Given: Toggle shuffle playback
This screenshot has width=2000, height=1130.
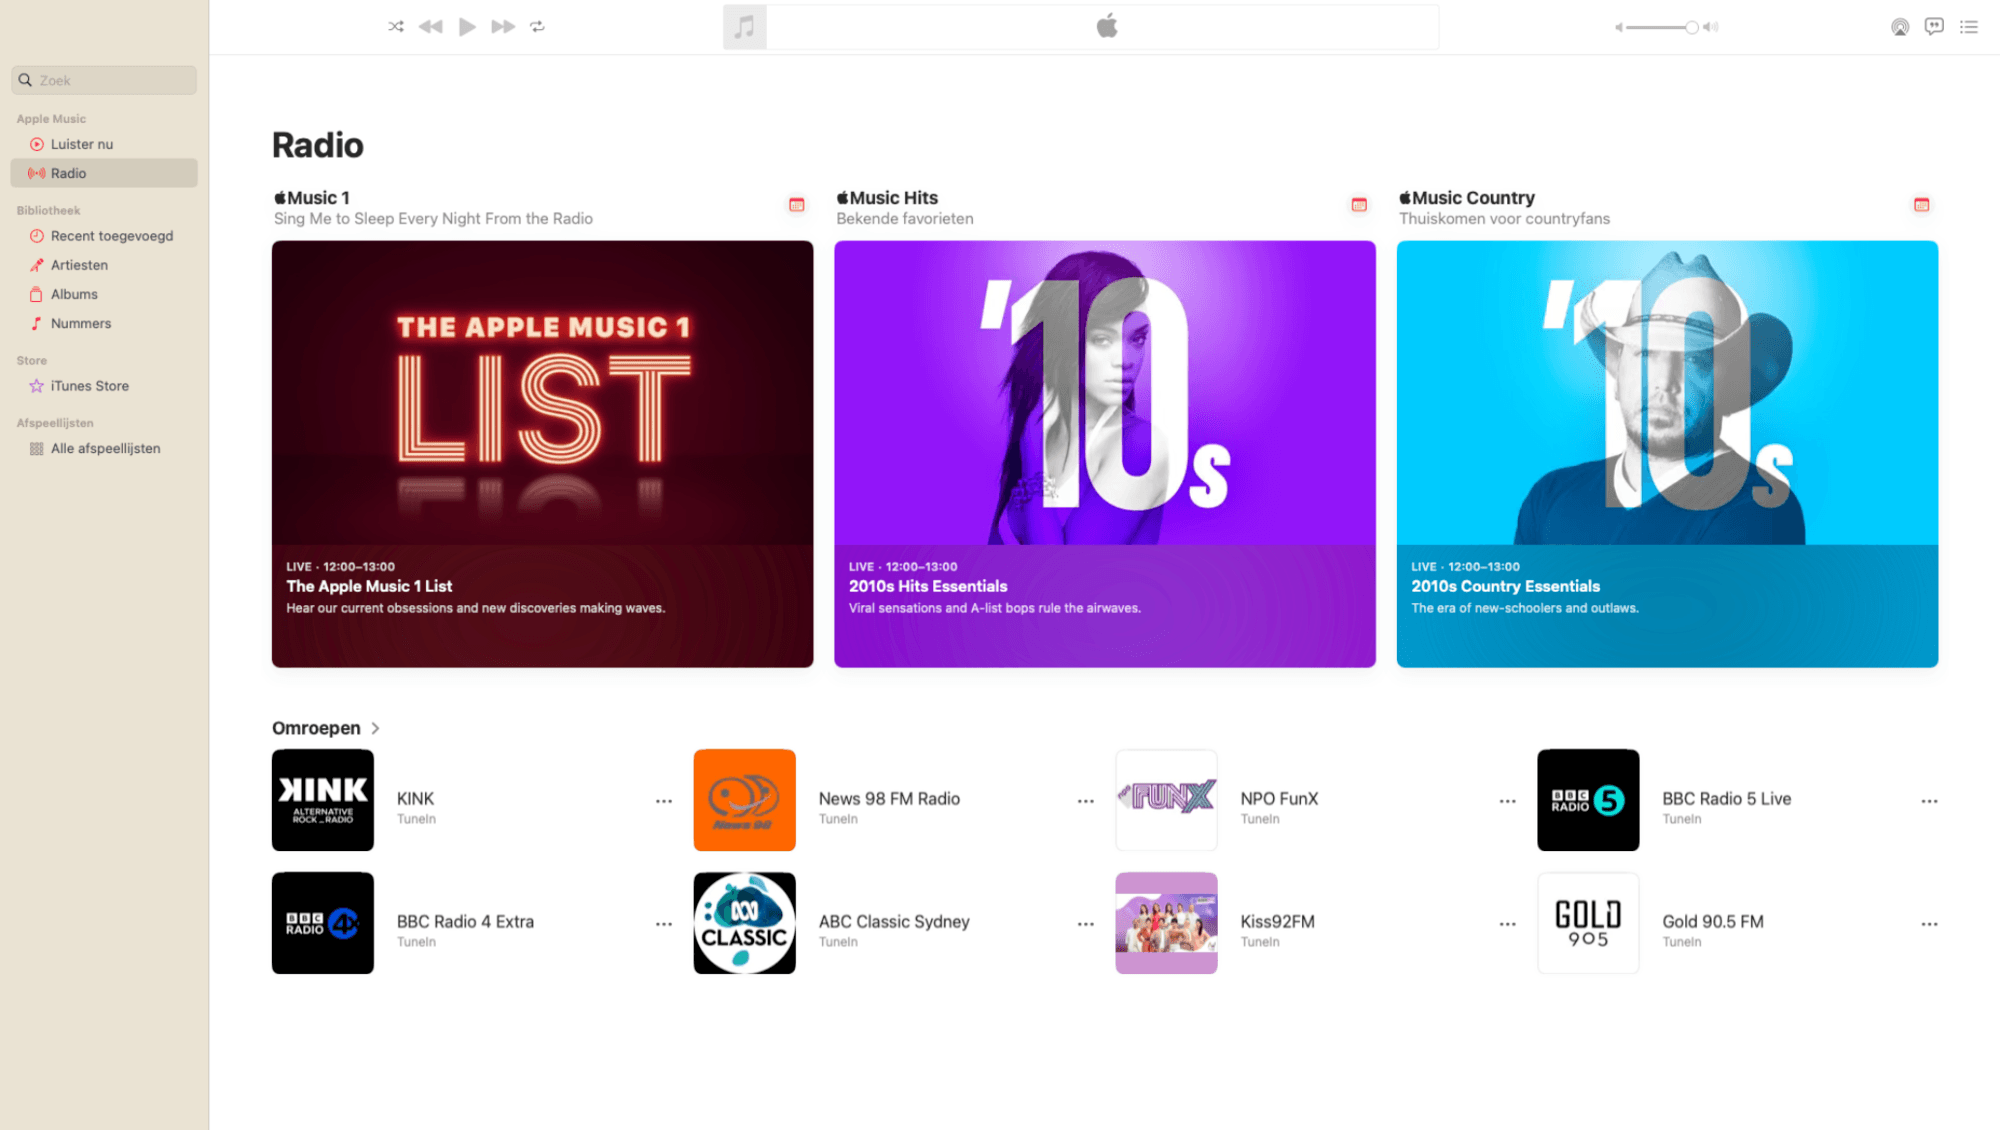Looking at the screenshot, I should (x=396, y=27).
